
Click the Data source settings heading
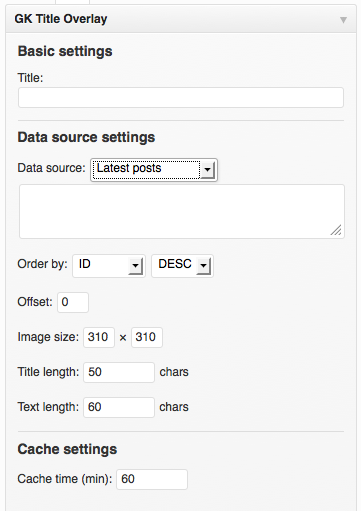[86, 137]
